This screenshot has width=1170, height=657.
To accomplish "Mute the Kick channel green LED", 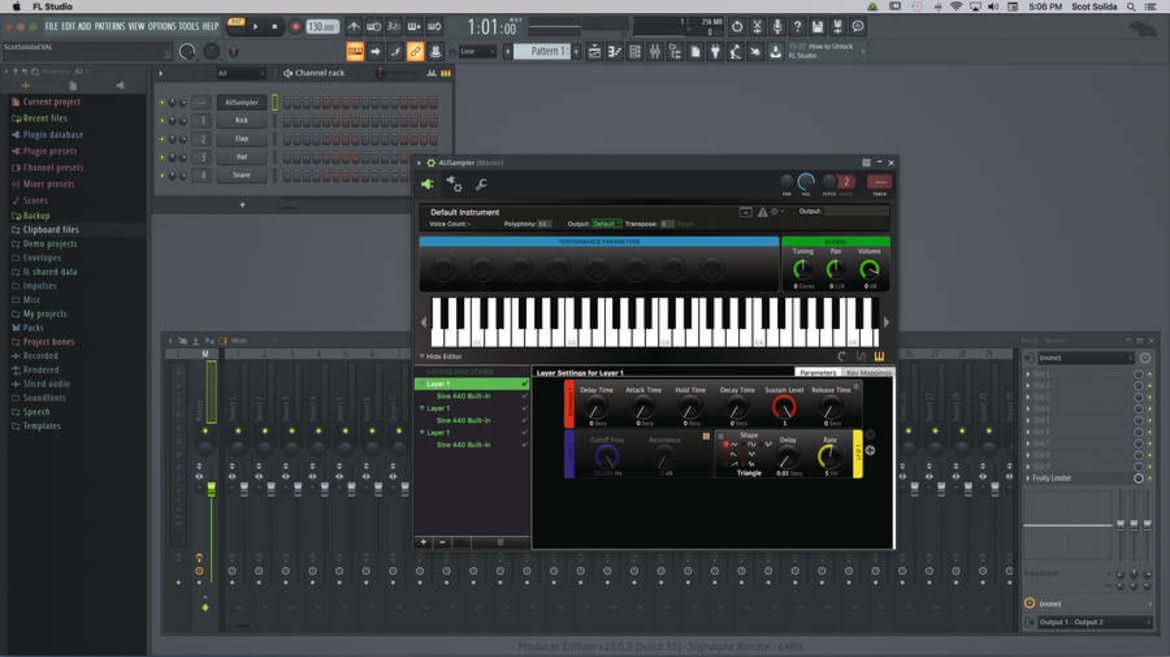I will click(162, 120).
